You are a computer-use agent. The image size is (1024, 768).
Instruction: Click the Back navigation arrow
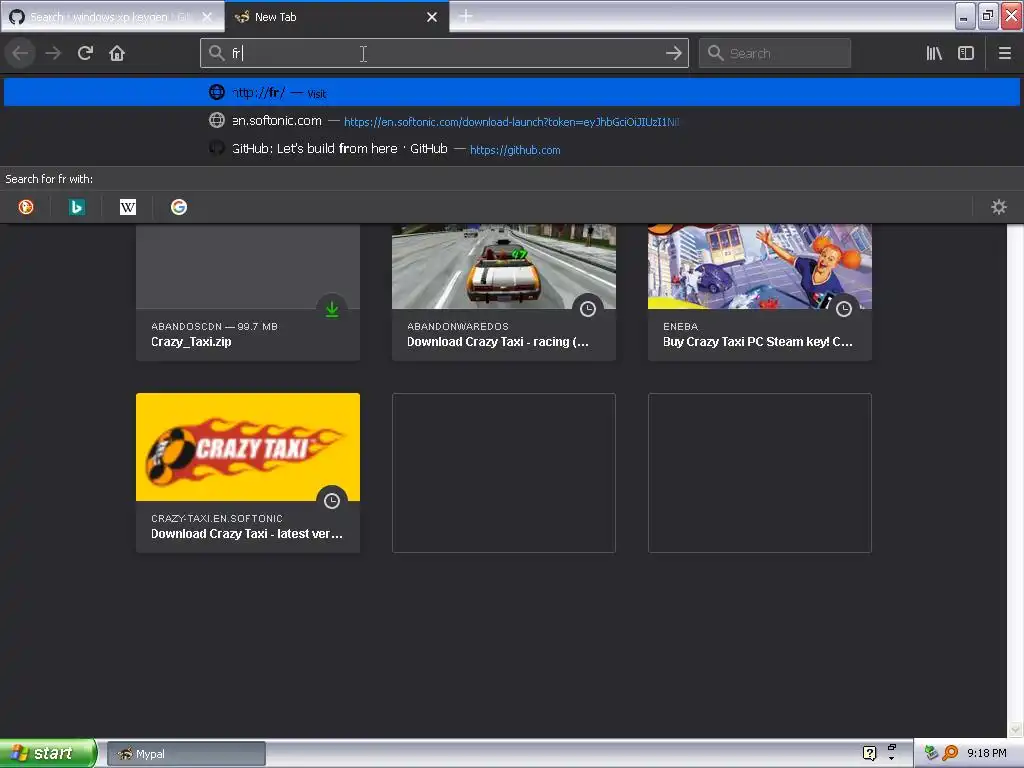(20, 53)
